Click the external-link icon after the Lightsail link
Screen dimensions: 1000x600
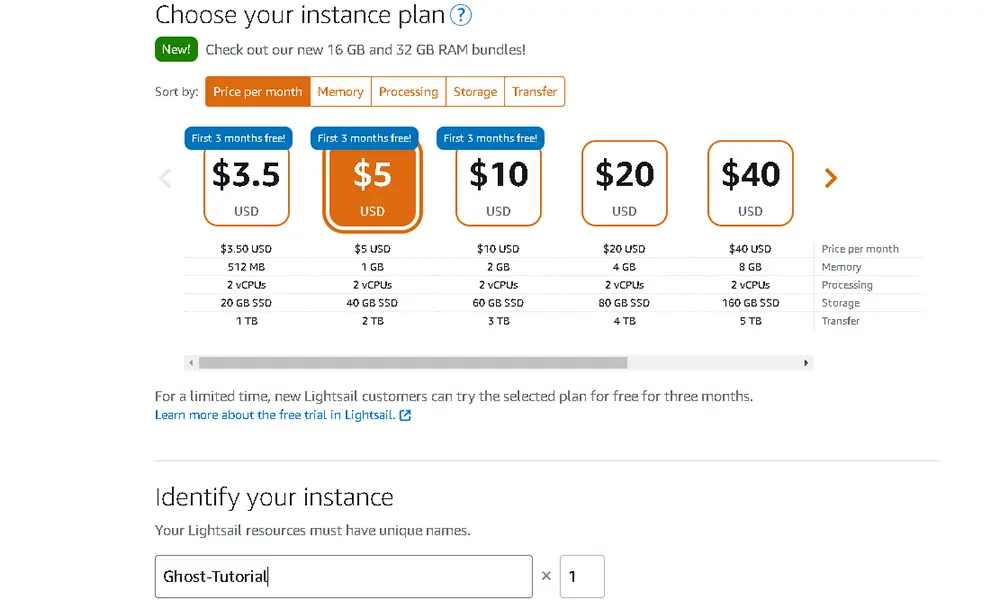pyautogui.click(x=405, y=415)
